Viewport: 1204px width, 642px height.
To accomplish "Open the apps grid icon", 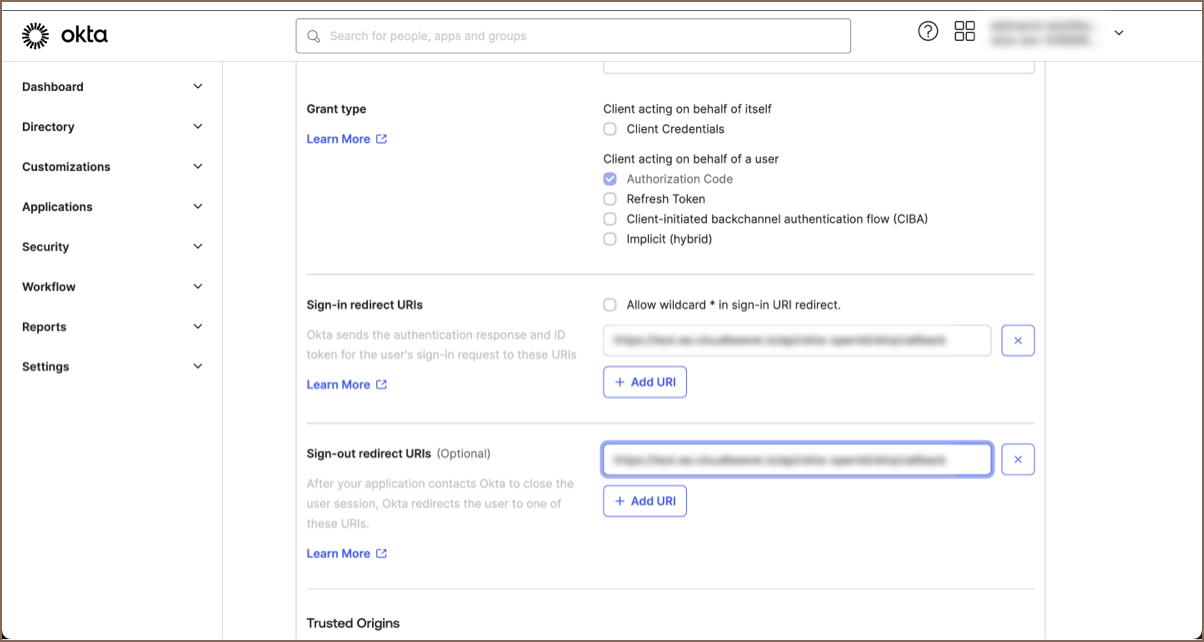I will 964,32.
